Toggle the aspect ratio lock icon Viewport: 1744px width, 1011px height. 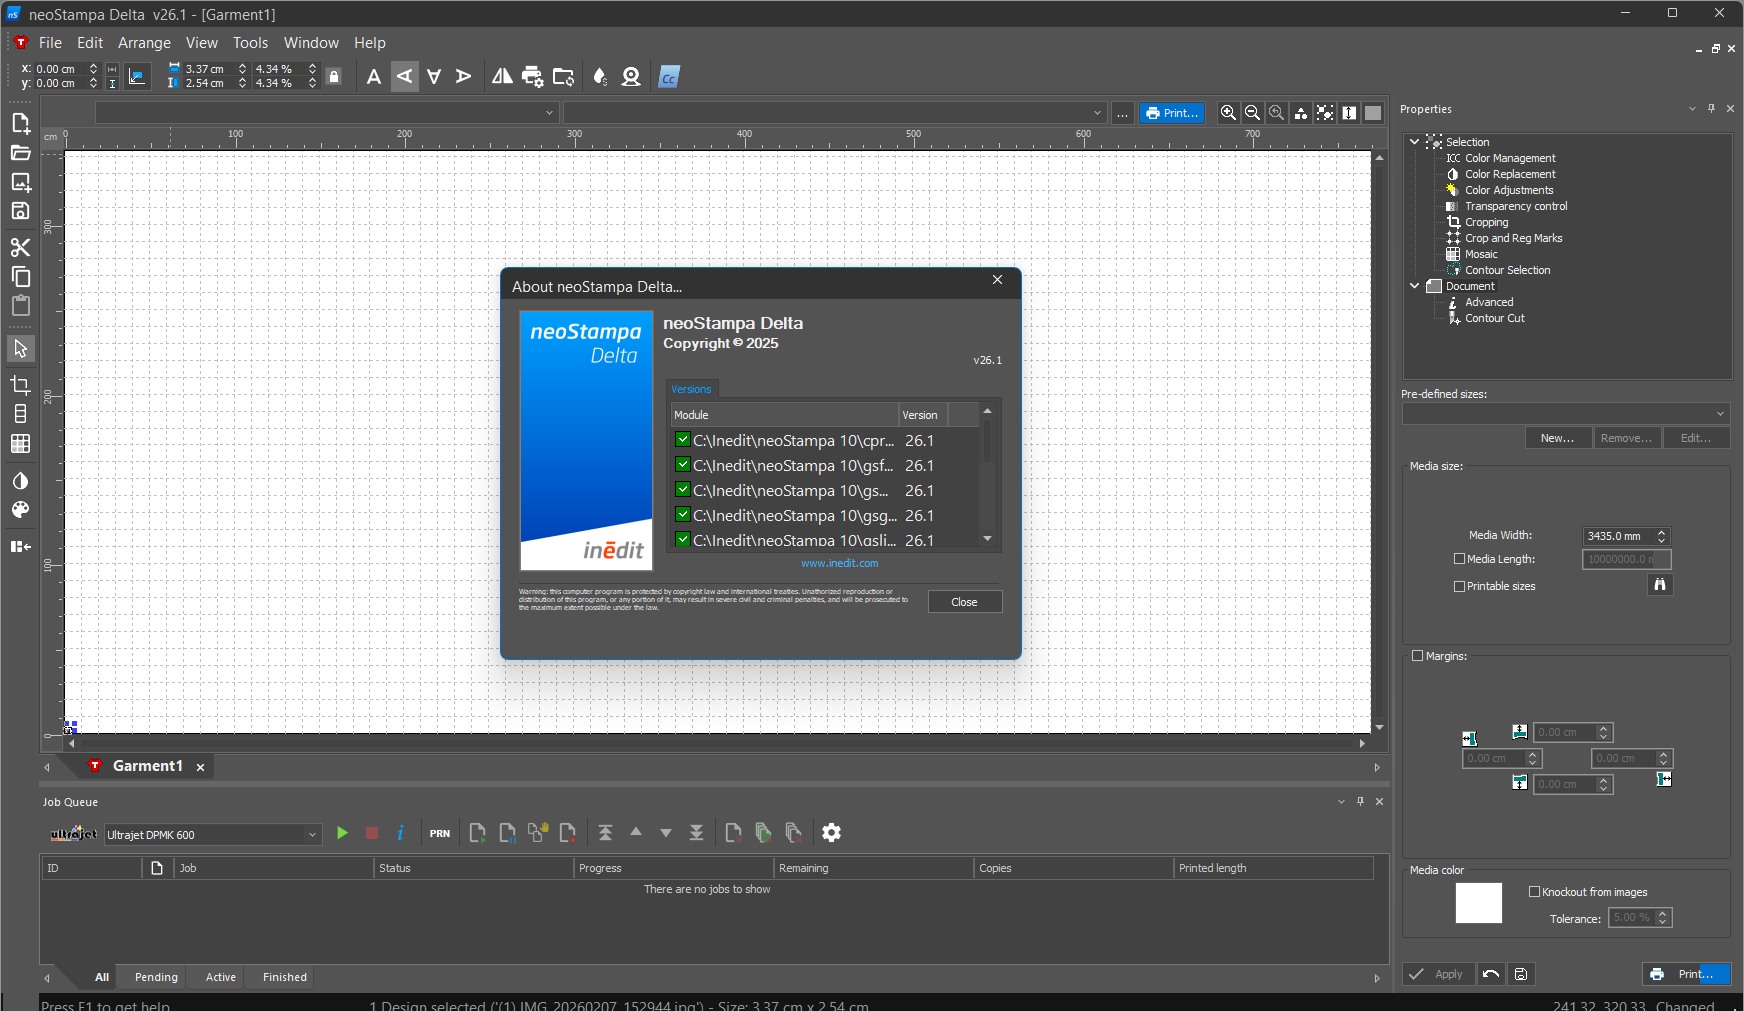pos(335,77)
